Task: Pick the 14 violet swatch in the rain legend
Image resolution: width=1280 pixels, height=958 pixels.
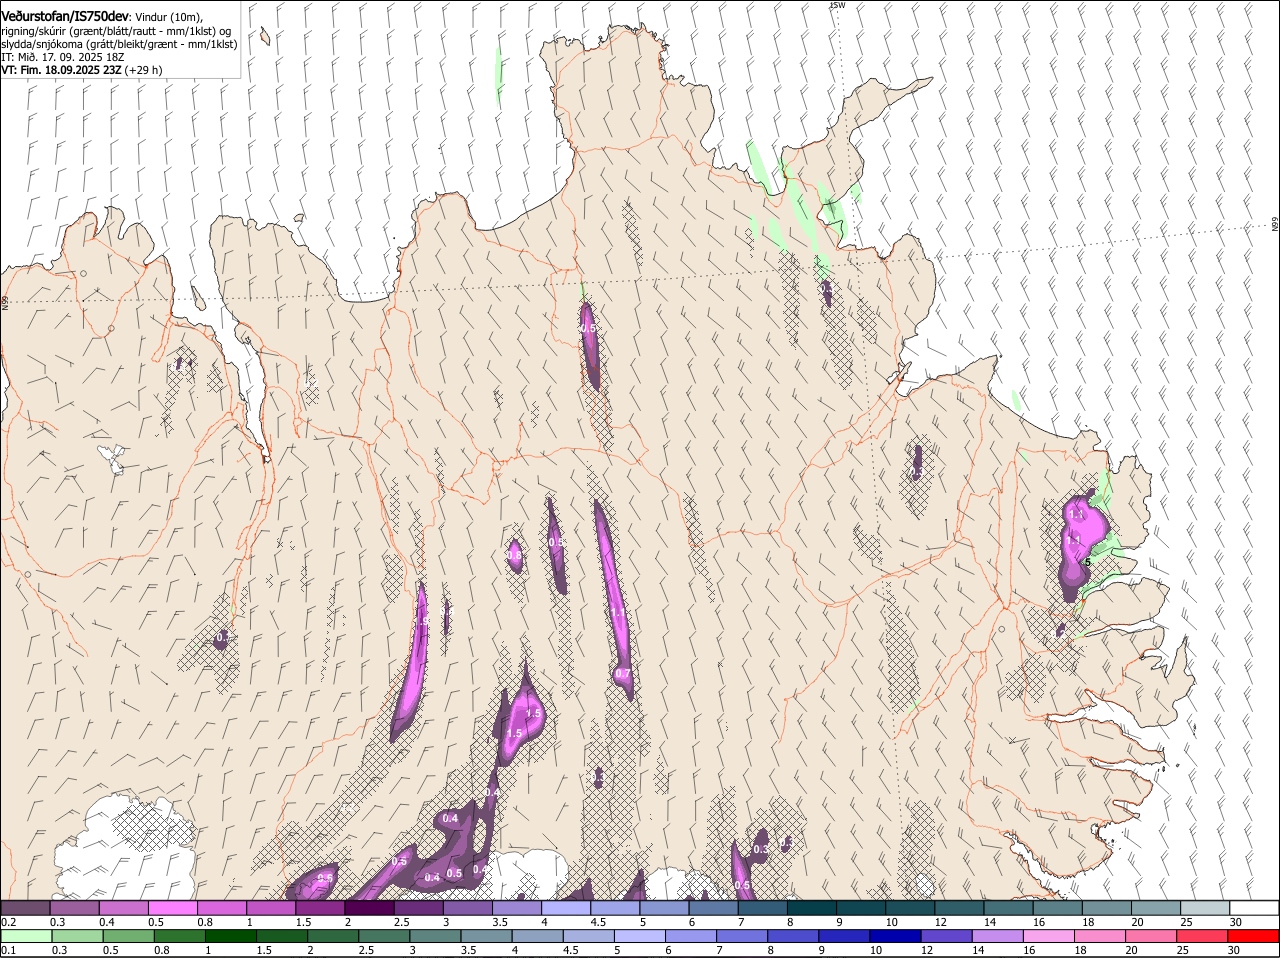Action: 997,936
